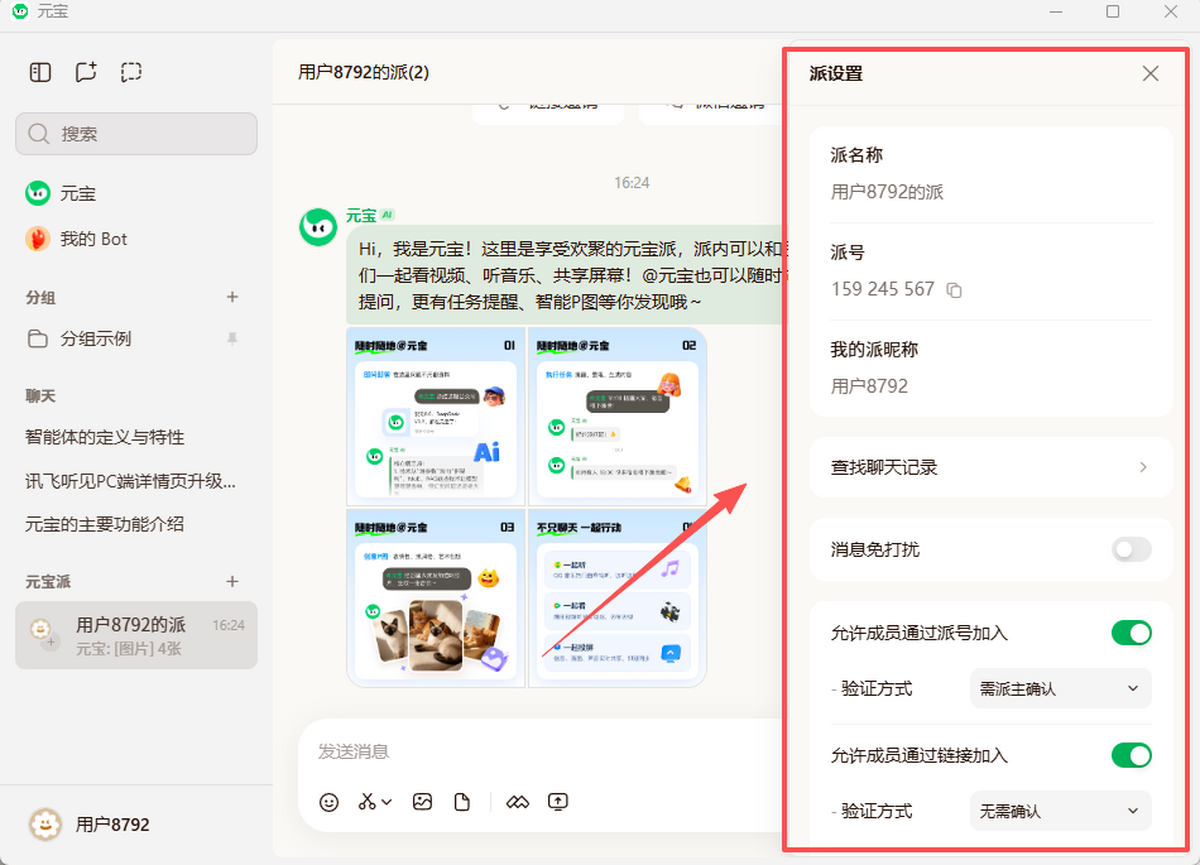Open the 需派主确认 verification dropdown

coord(1060,689)
